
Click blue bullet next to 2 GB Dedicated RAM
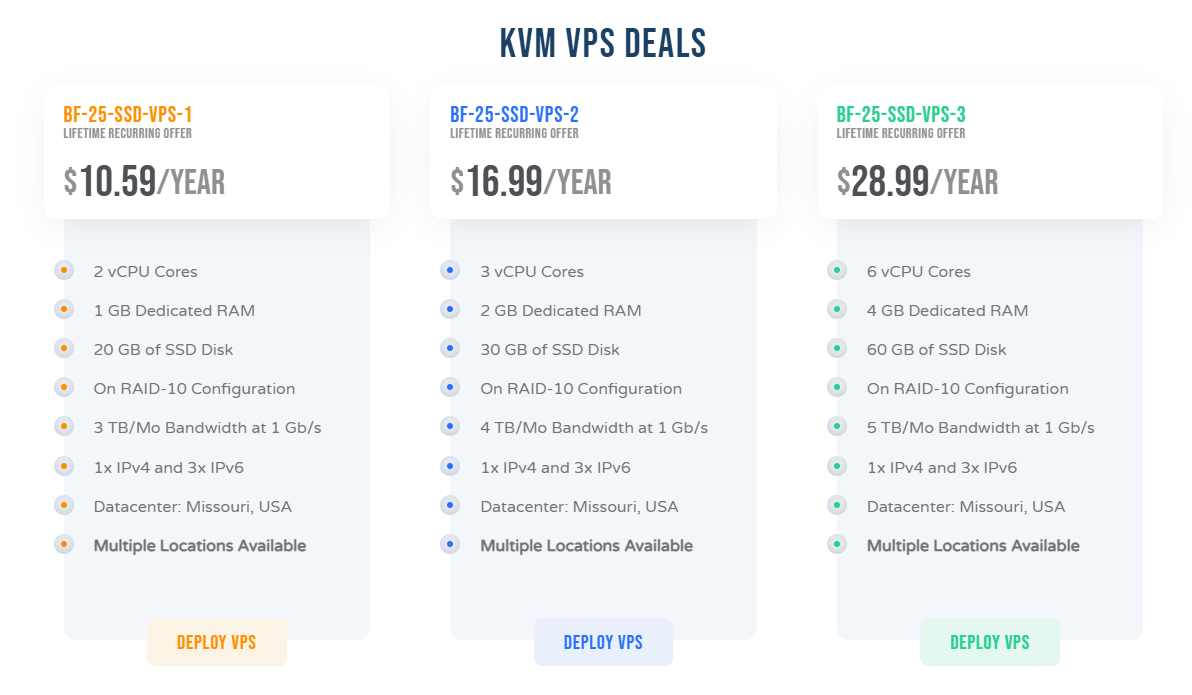450,309
